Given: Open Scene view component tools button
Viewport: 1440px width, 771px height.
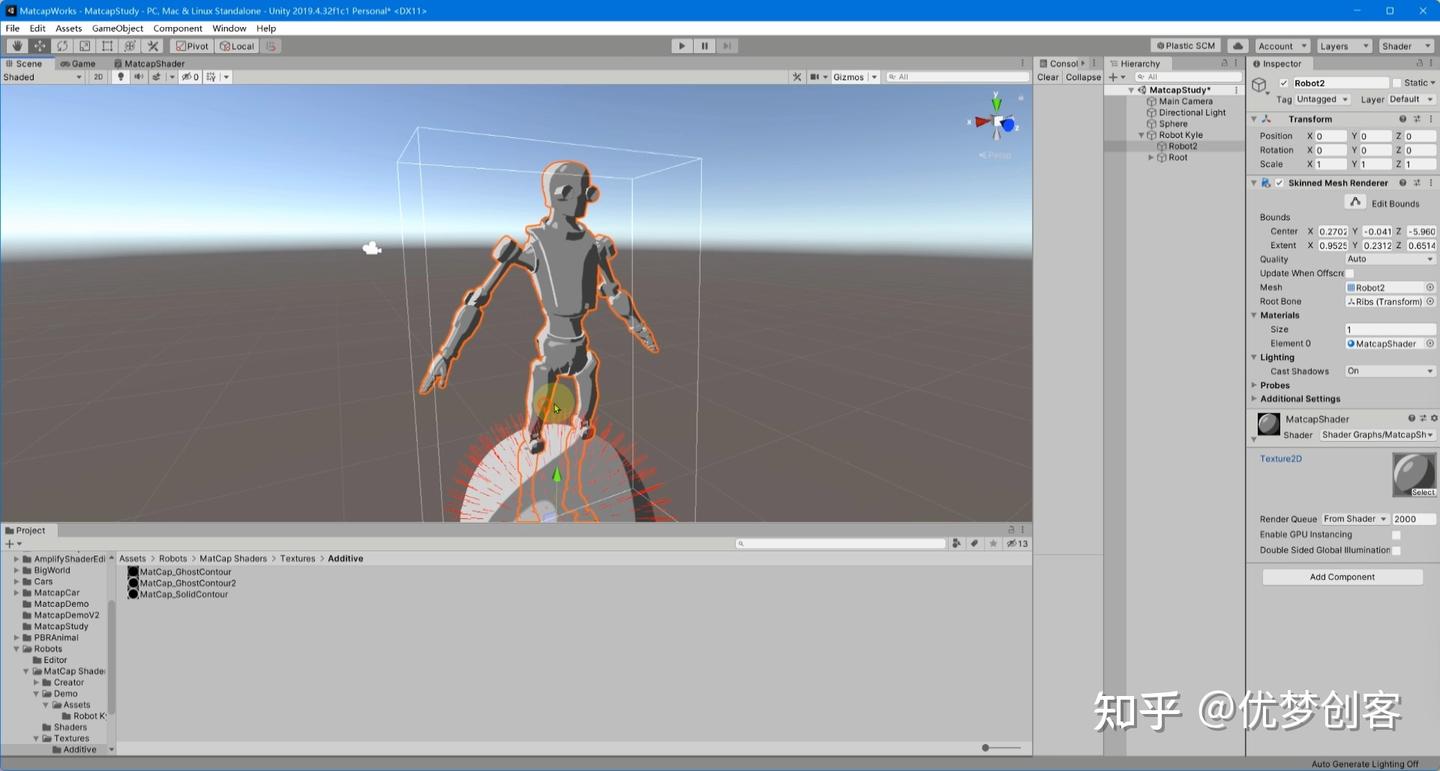Looking at the screenshot, I should coord(797,77).
